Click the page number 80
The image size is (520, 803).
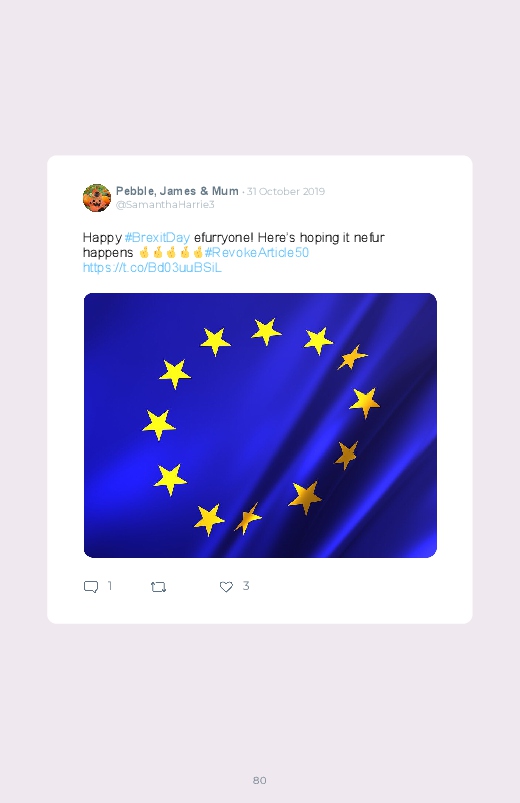[260, 780]
